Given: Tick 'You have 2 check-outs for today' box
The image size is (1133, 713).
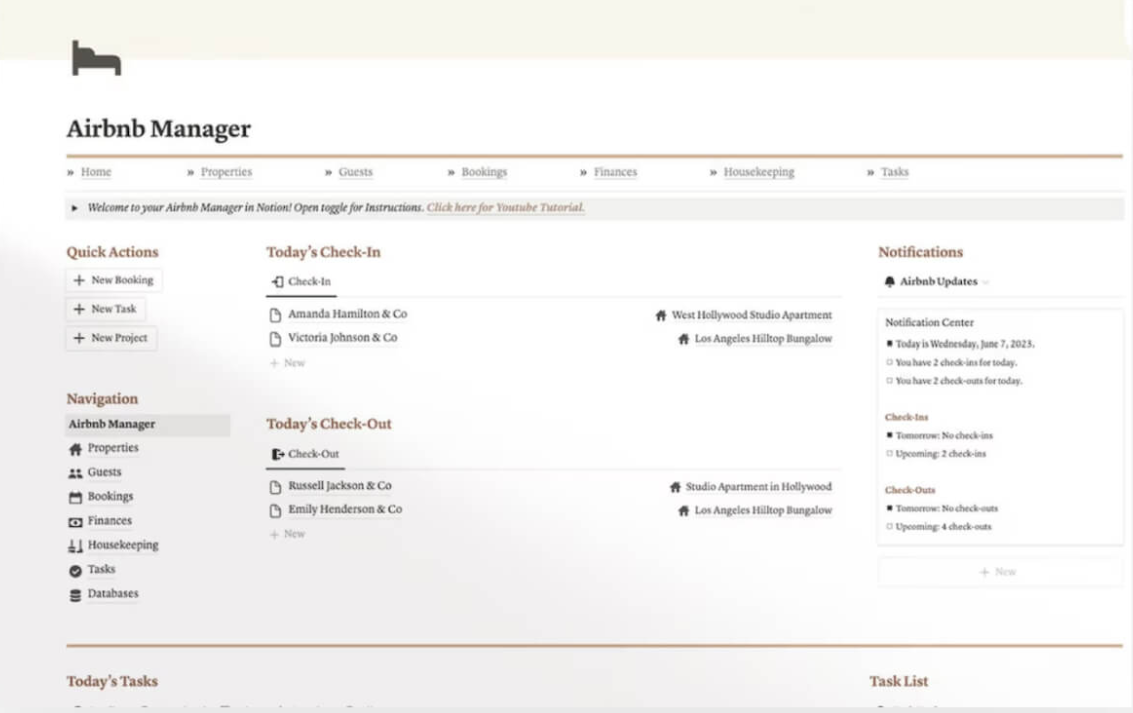Looking at the screenshot, I should [x=889, y=381].
